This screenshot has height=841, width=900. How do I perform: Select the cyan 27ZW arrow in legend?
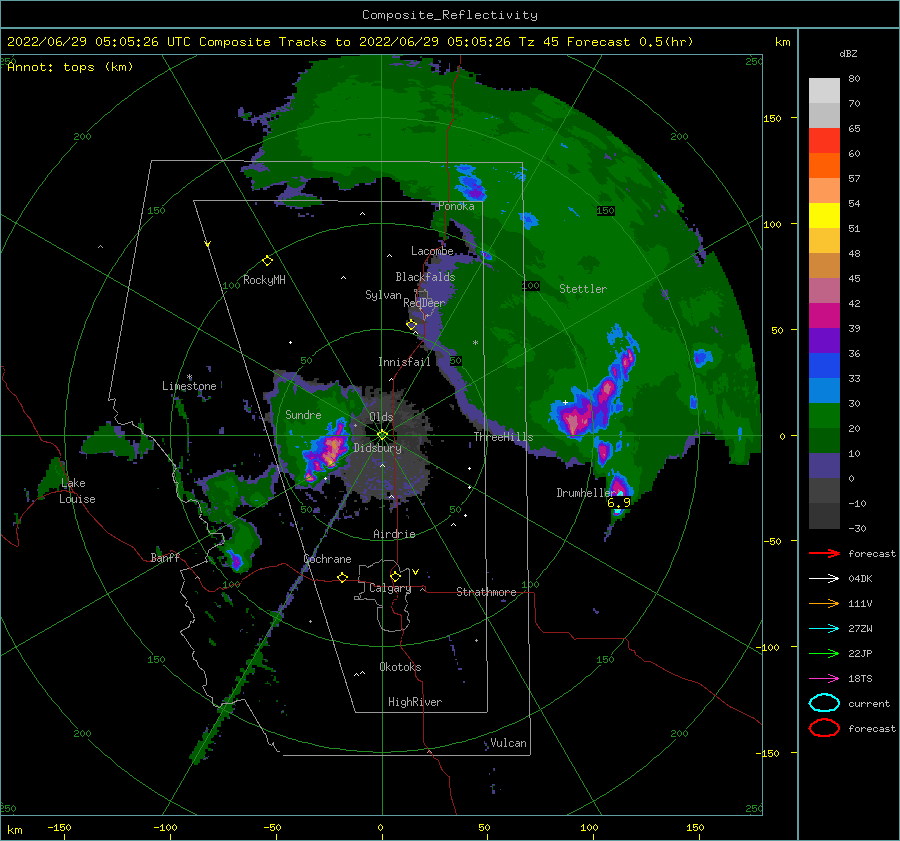click(x=824, y=629)
